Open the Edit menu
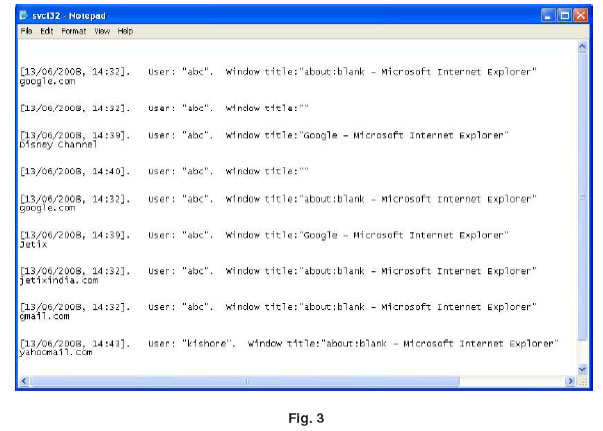The height and width of the screenshot is (431, 603). [x=46, y=31]
